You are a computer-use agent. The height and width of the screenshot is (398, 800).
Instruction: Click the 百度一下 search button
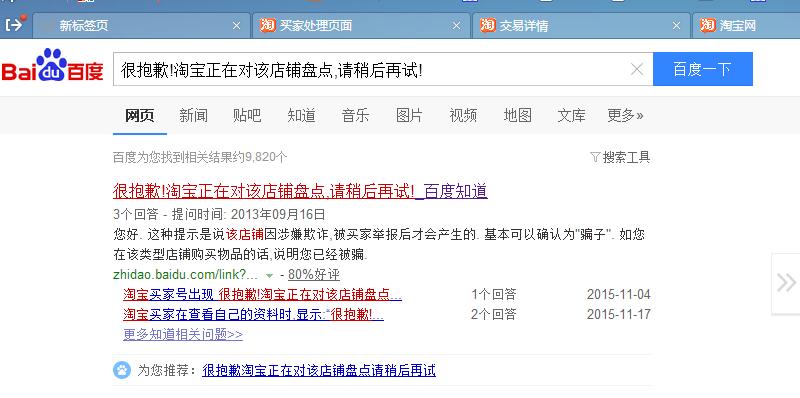click(703, 69)
